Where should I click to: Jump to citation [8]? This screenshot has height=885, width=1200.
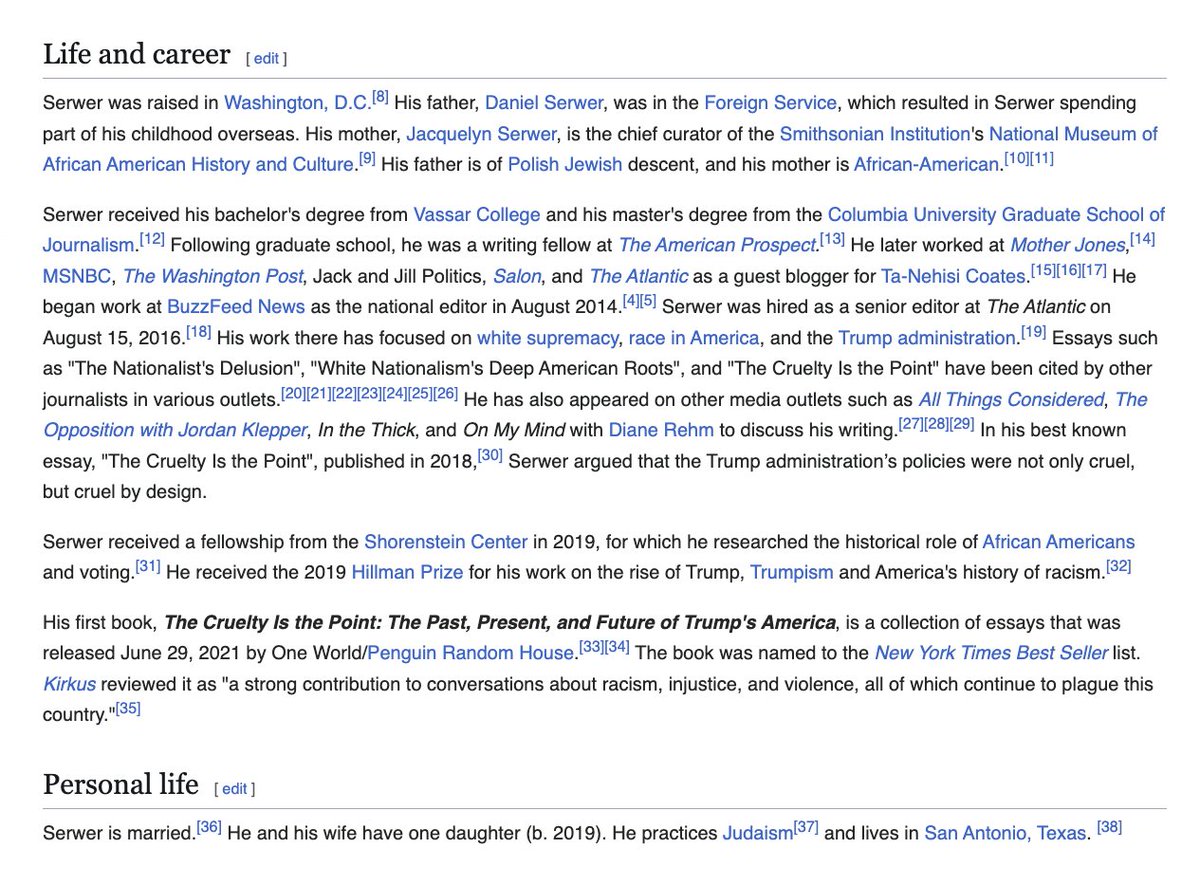coord(380,97)
